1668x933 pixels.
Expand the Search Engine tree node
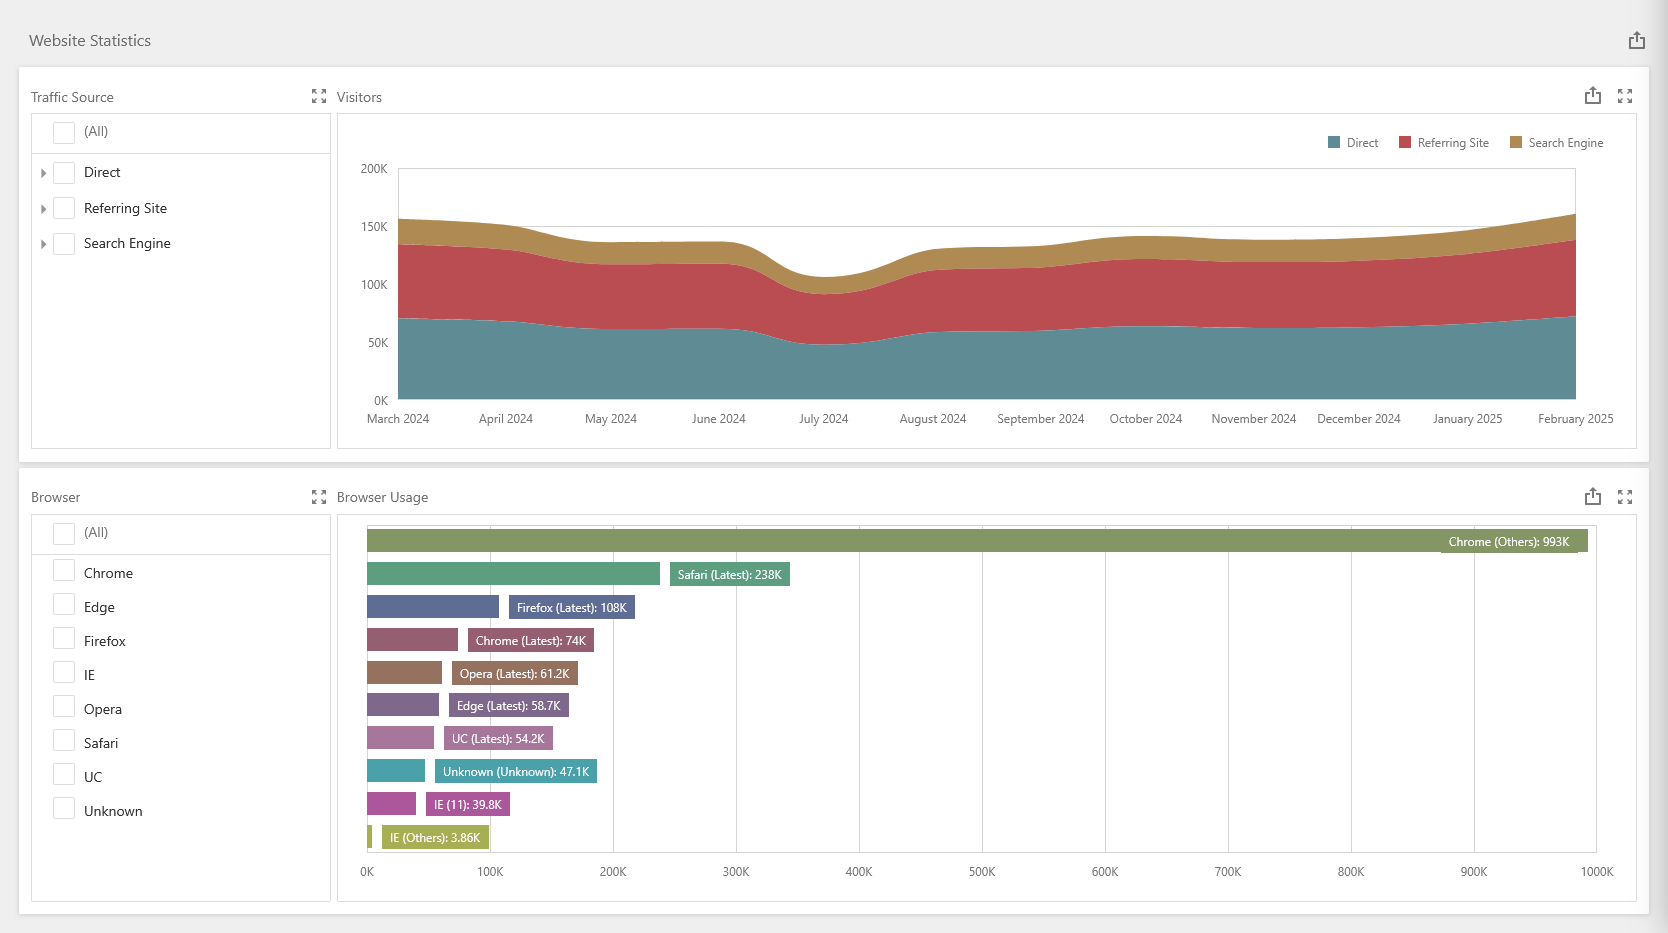point(43,244)
